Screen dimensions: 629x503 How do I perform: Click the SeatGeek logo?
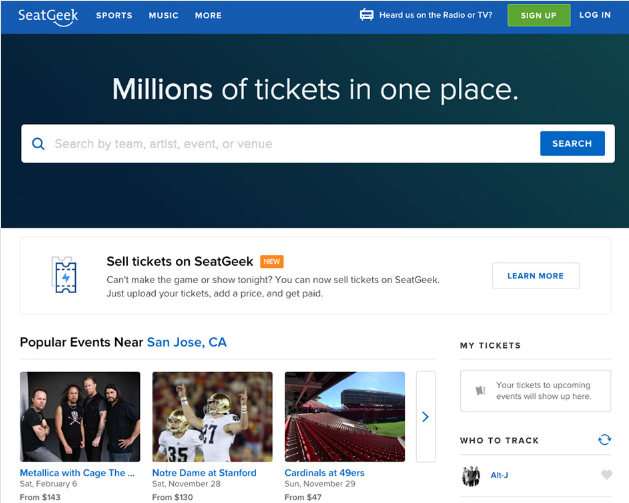click(48, 15)
